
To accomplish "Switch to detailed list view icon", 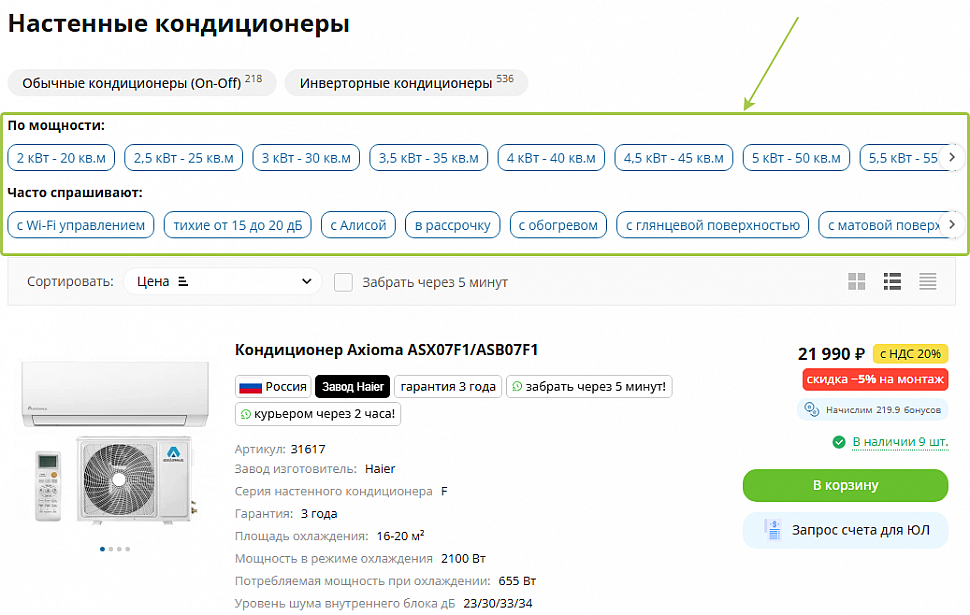I will pos(892,282).
